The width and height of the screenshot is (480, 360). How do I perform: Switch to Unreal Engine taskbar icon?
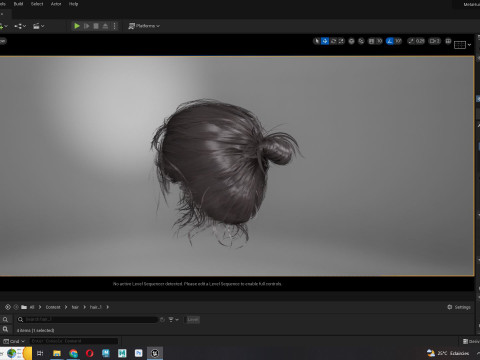[155, 353]
